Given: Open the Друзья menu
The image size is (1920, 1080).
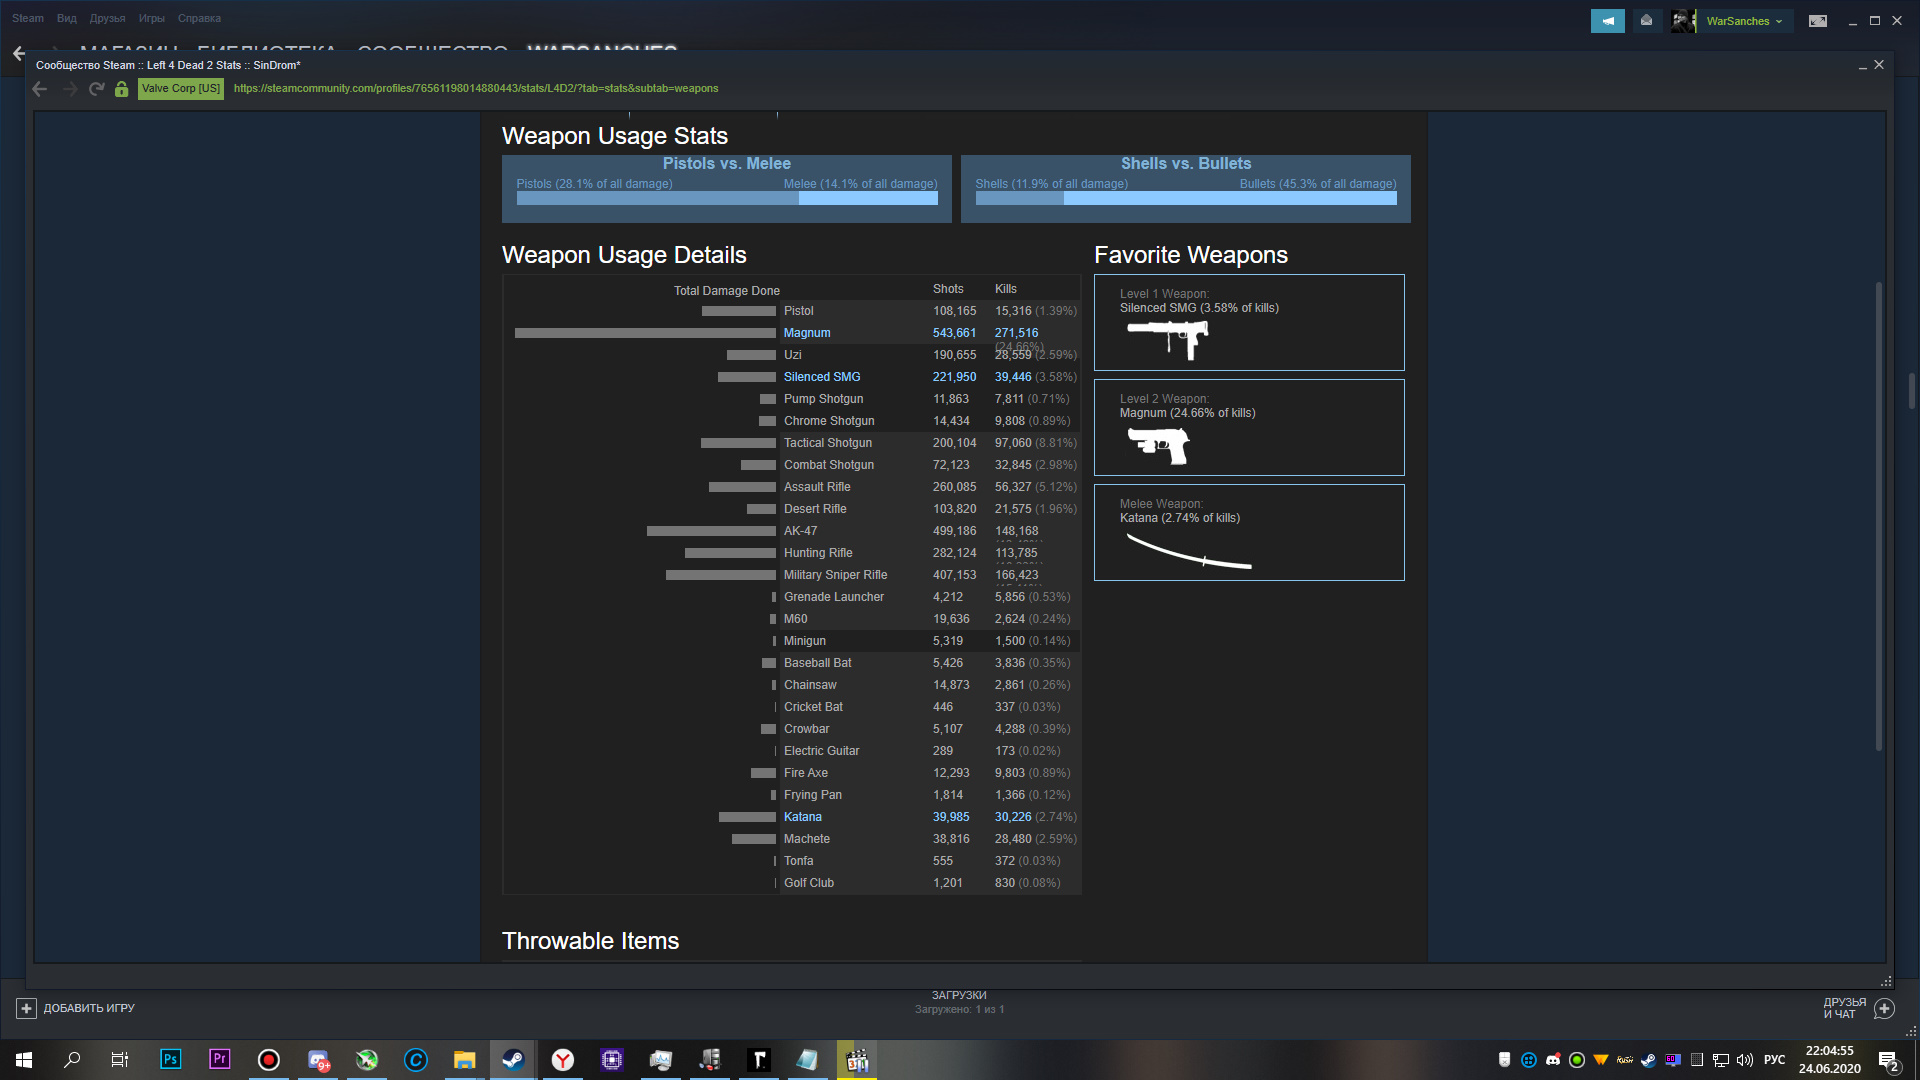Looking at the screenshot, I should 107,18.
